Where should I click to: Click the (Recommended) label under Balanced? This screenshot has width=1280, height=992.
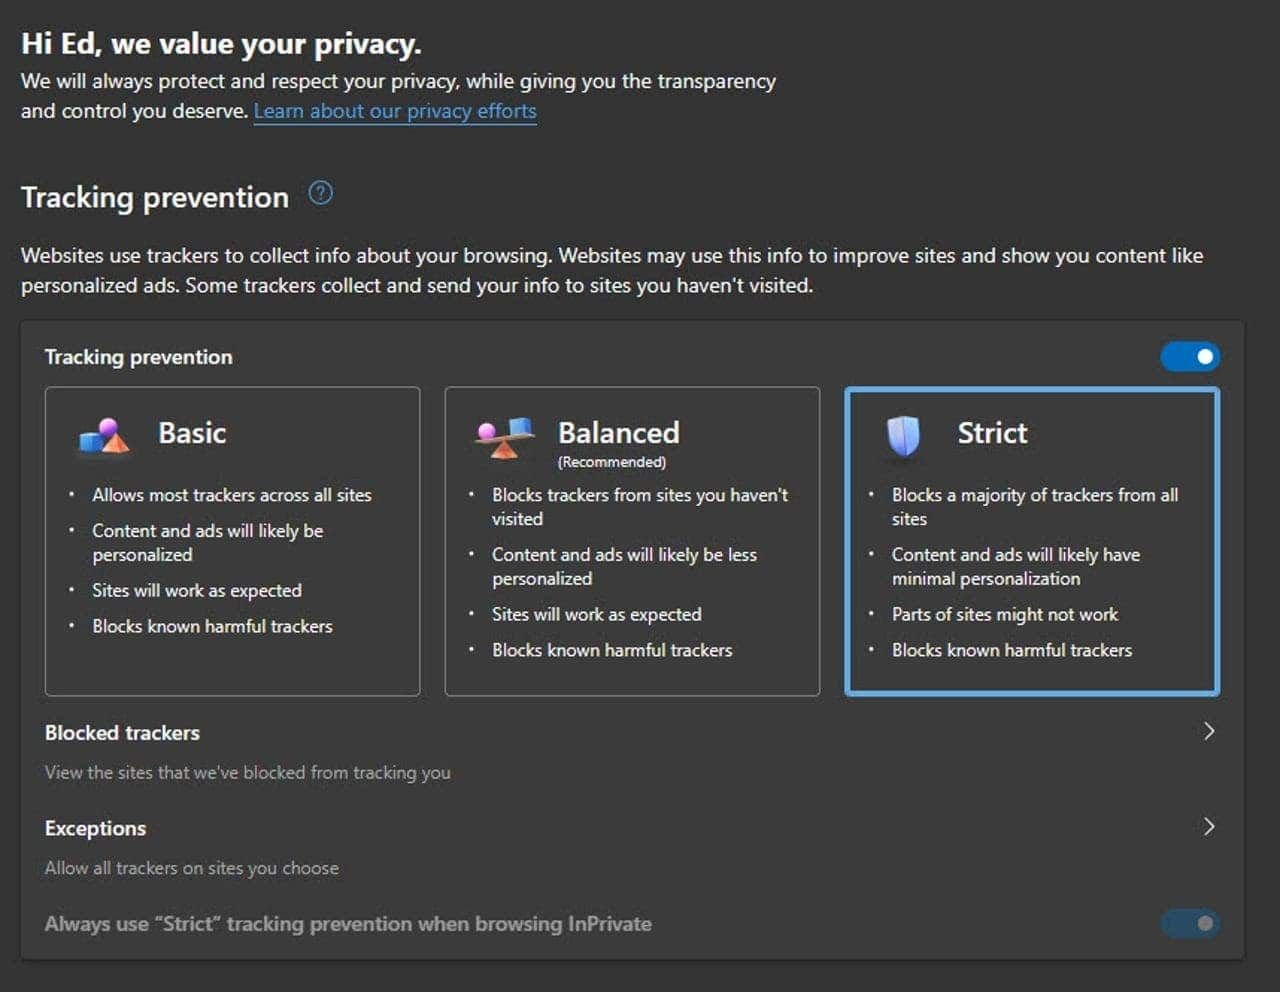(x=611, y=462)
